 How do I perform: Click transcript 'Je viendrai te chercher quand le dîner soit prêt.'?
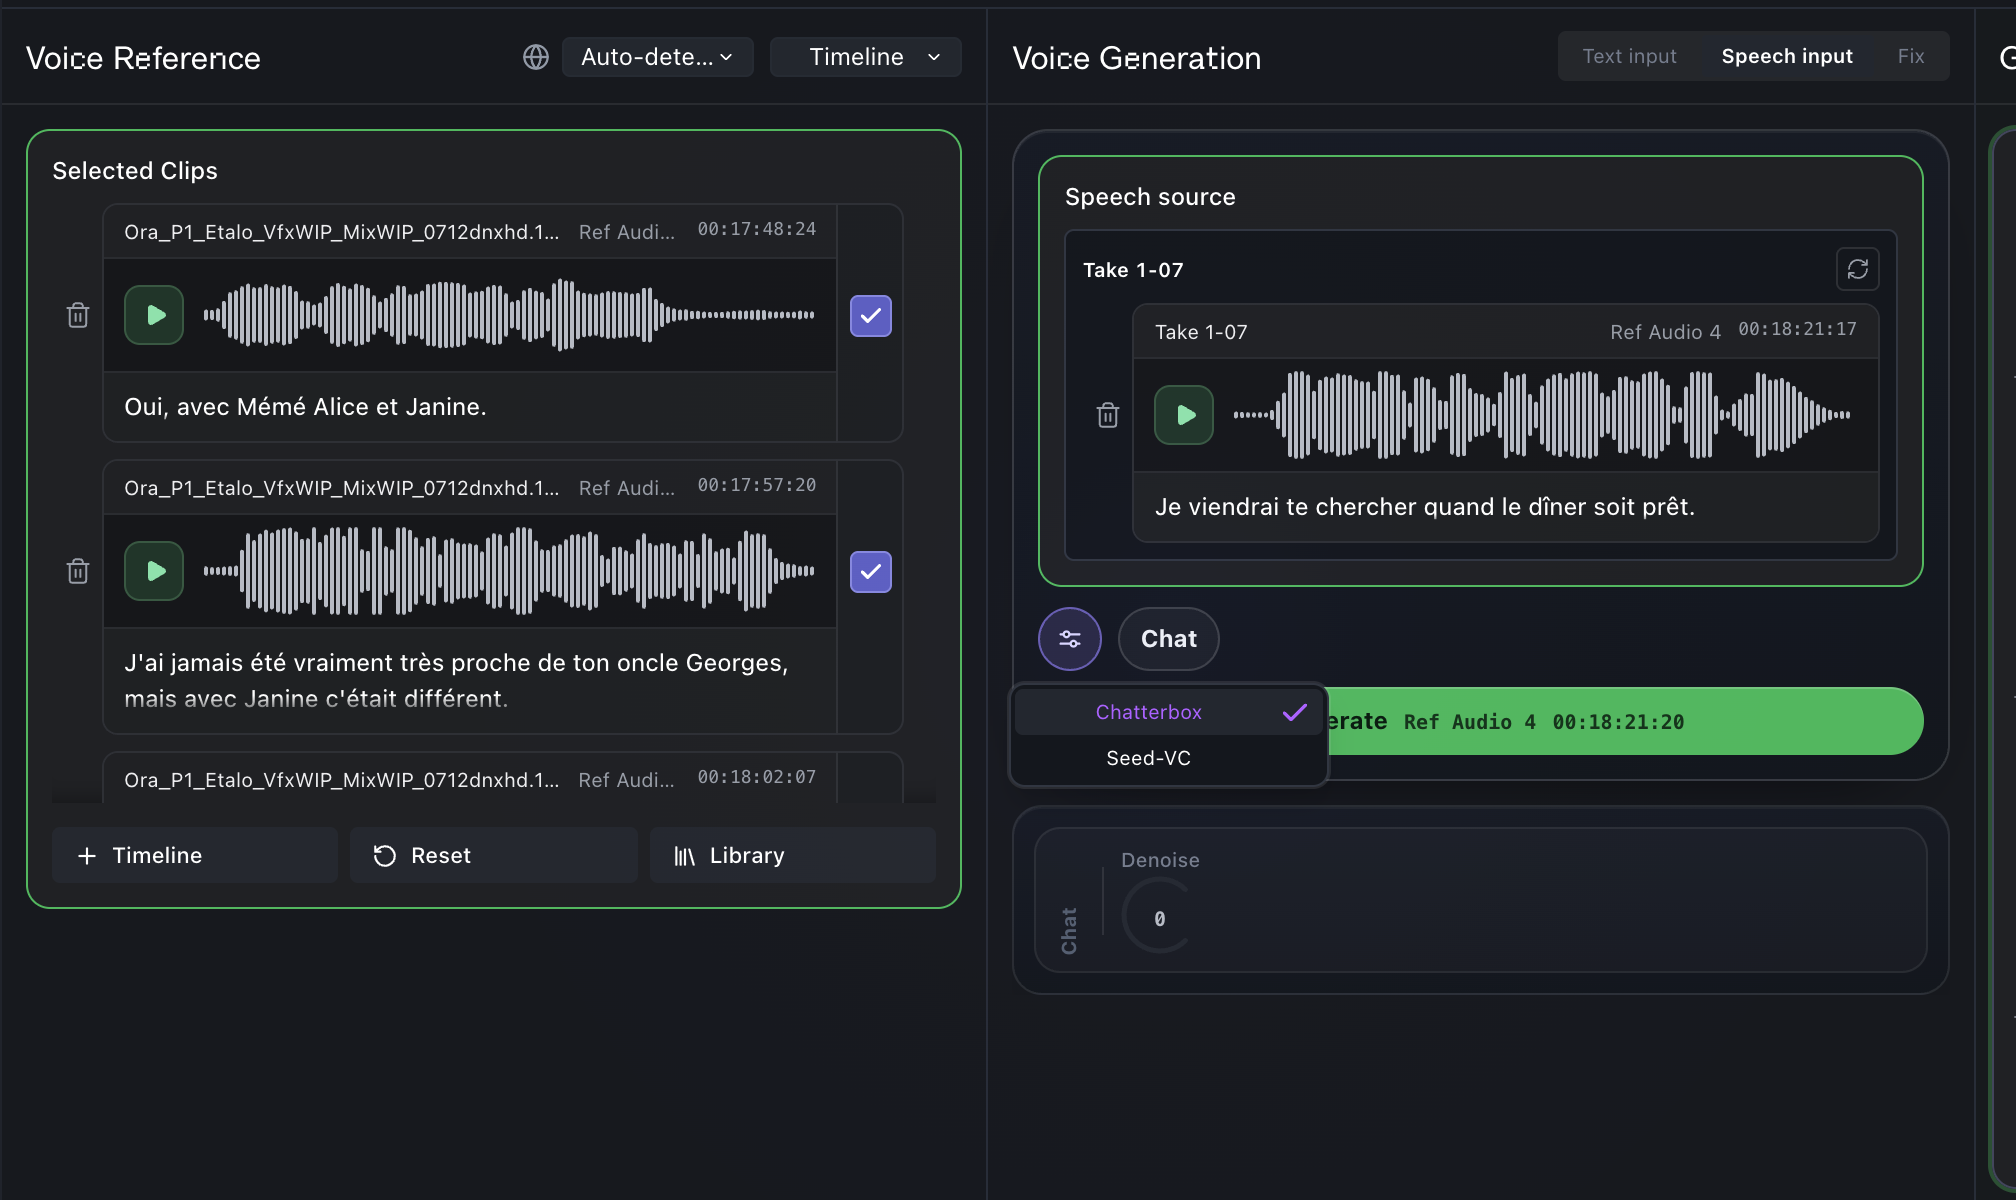pyautogui.click(x=1424, y=507)
